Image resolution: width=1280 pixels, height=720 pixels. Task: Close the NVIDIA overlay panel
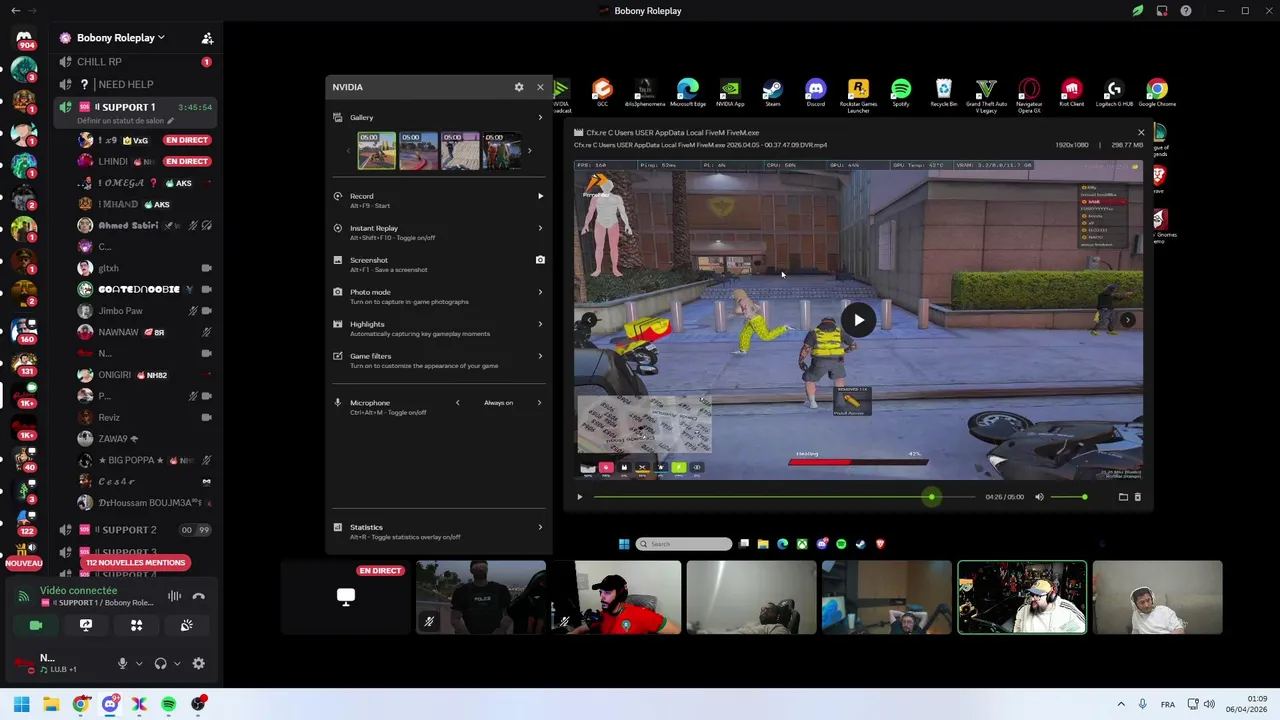point(540,87)
